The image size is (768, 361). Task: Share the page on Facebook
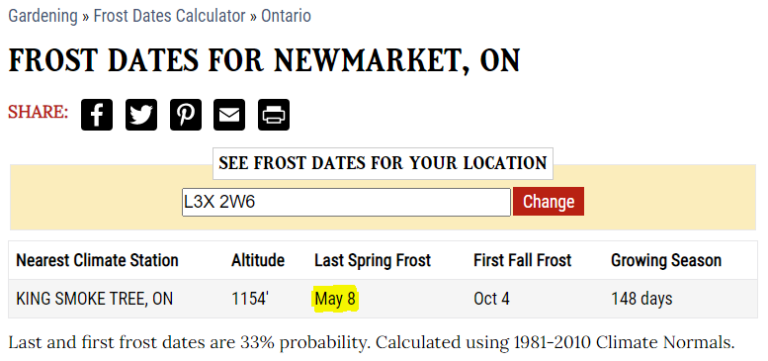click(x=96, y=115)
